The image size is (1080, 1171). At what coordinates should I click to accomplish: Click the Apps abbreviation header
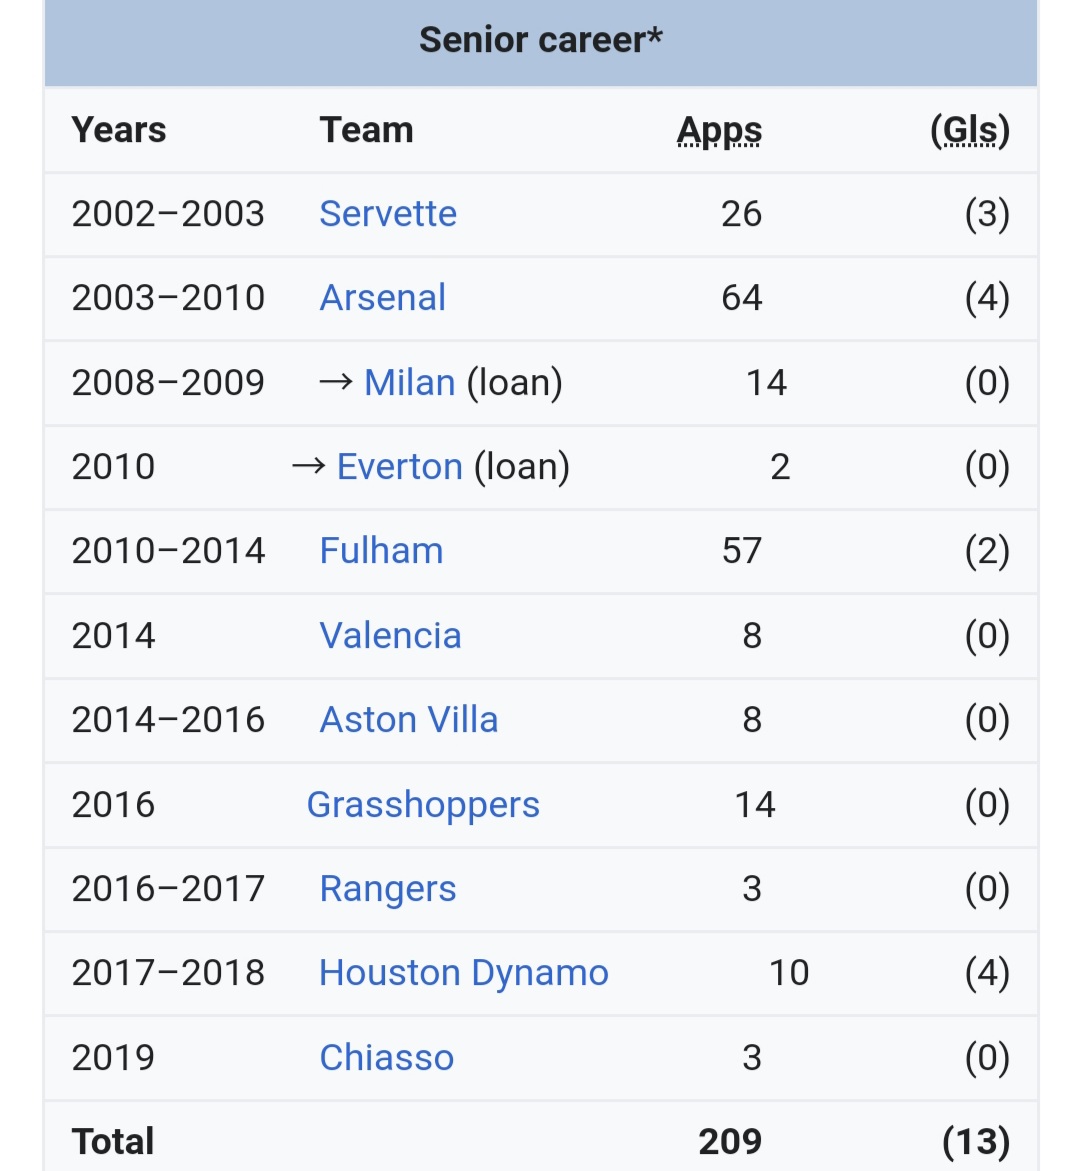pos(719,131)
